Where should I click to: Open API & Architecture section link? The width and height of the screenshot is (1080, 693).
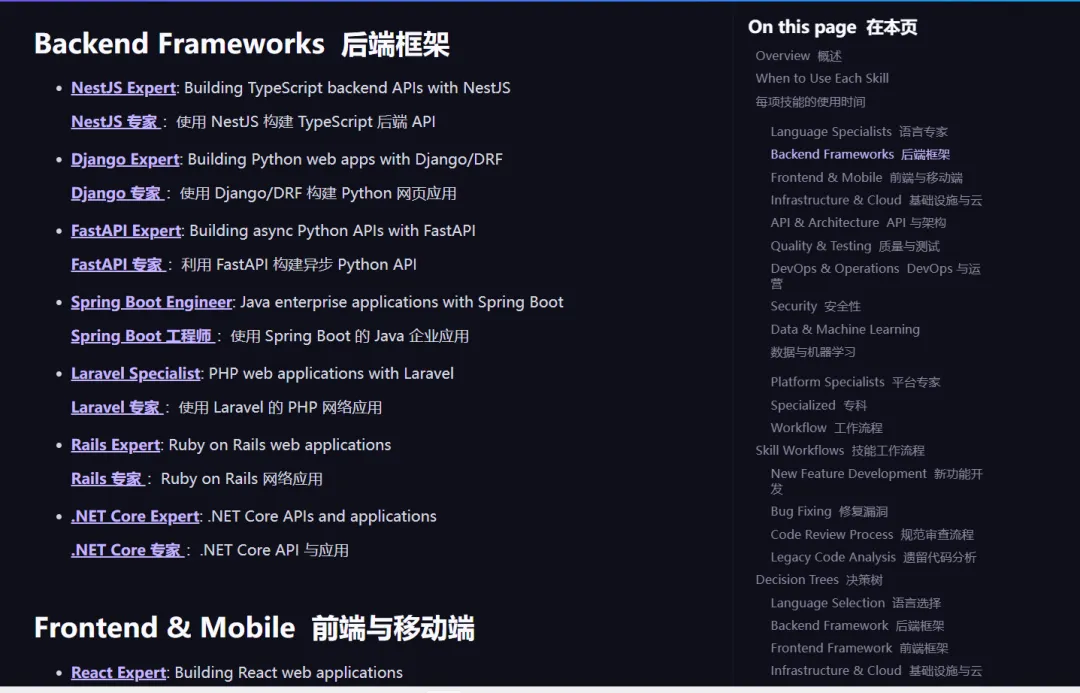(x=858, y=223)
